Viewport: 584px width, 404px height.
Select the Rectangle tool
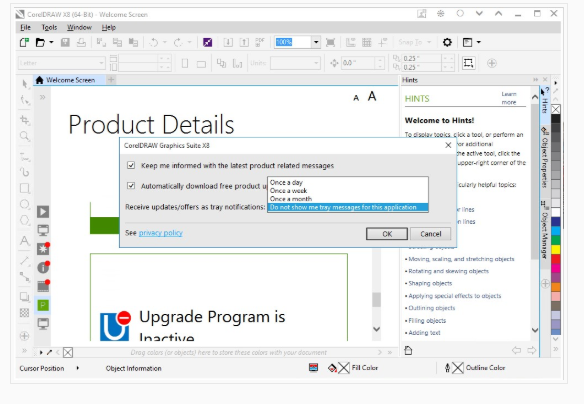25,188
